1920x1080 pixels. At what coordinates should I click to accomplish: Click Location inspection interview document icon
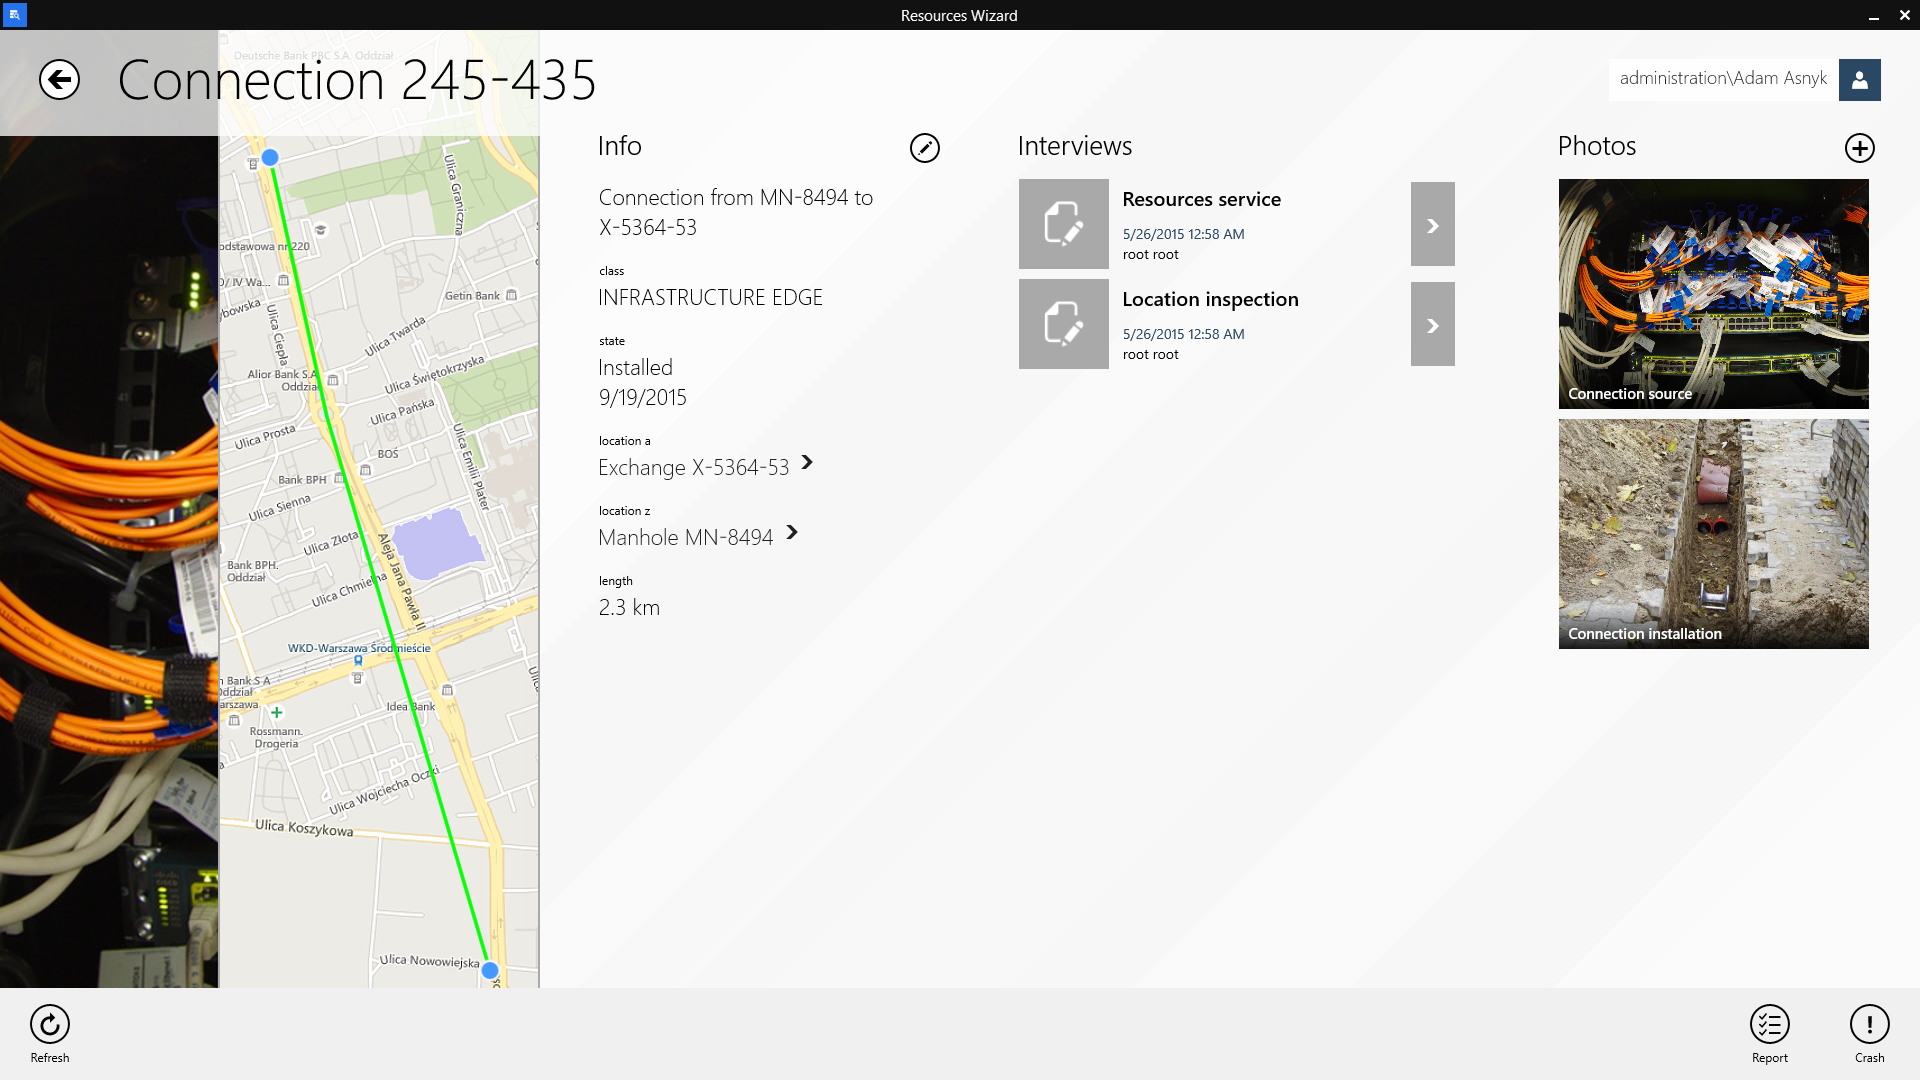[1063, 324]
